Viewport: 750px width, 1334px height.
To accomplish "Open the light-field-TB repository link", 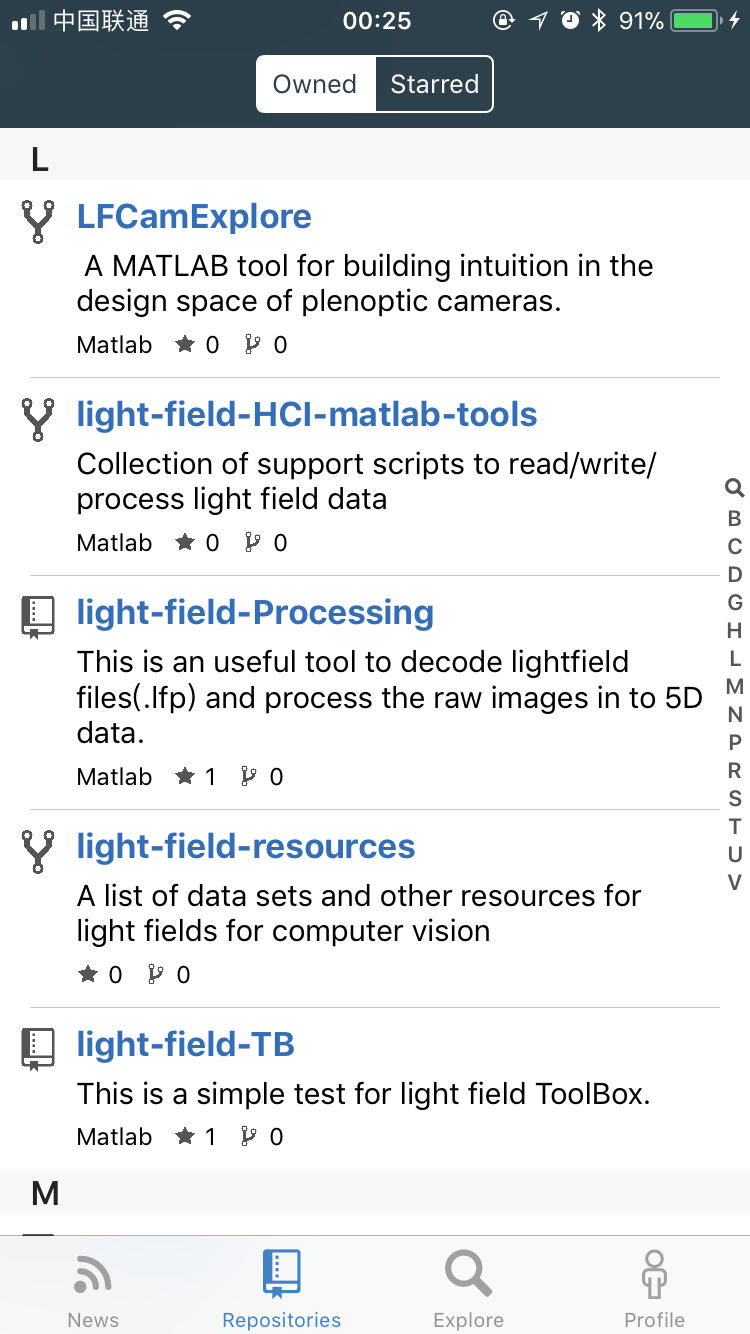I will 185,1045.
